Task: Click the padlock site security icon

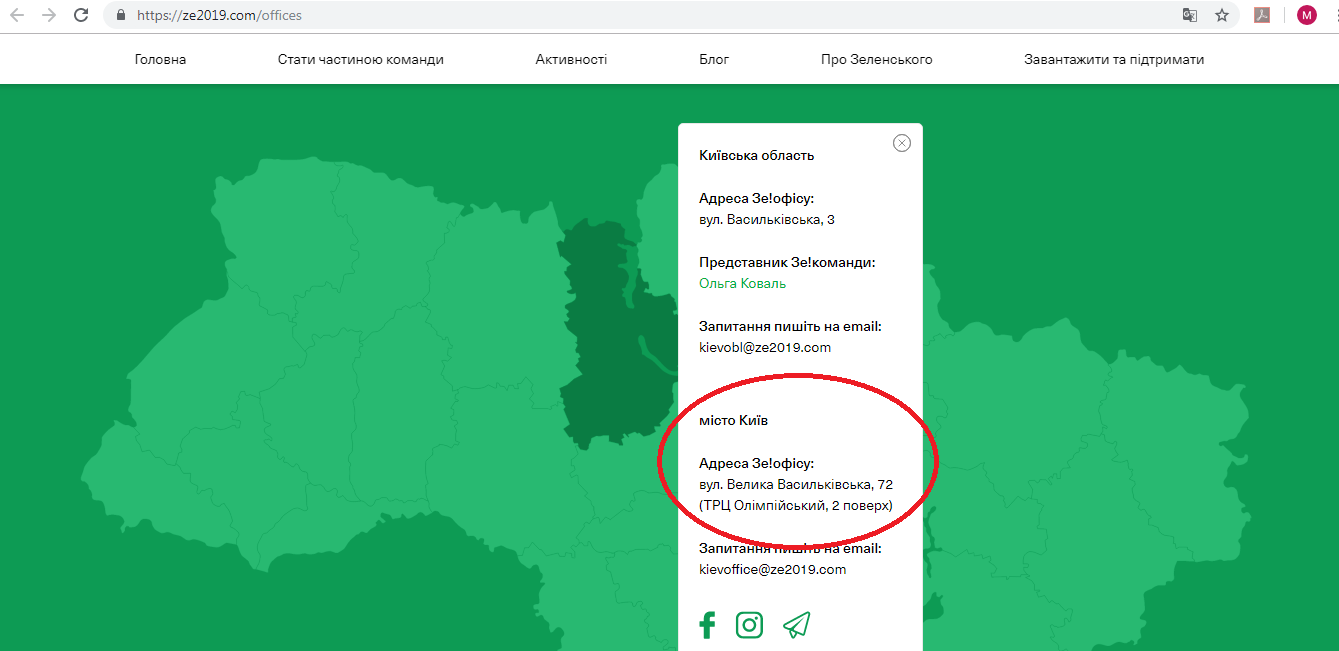Action: coord(121,15)
